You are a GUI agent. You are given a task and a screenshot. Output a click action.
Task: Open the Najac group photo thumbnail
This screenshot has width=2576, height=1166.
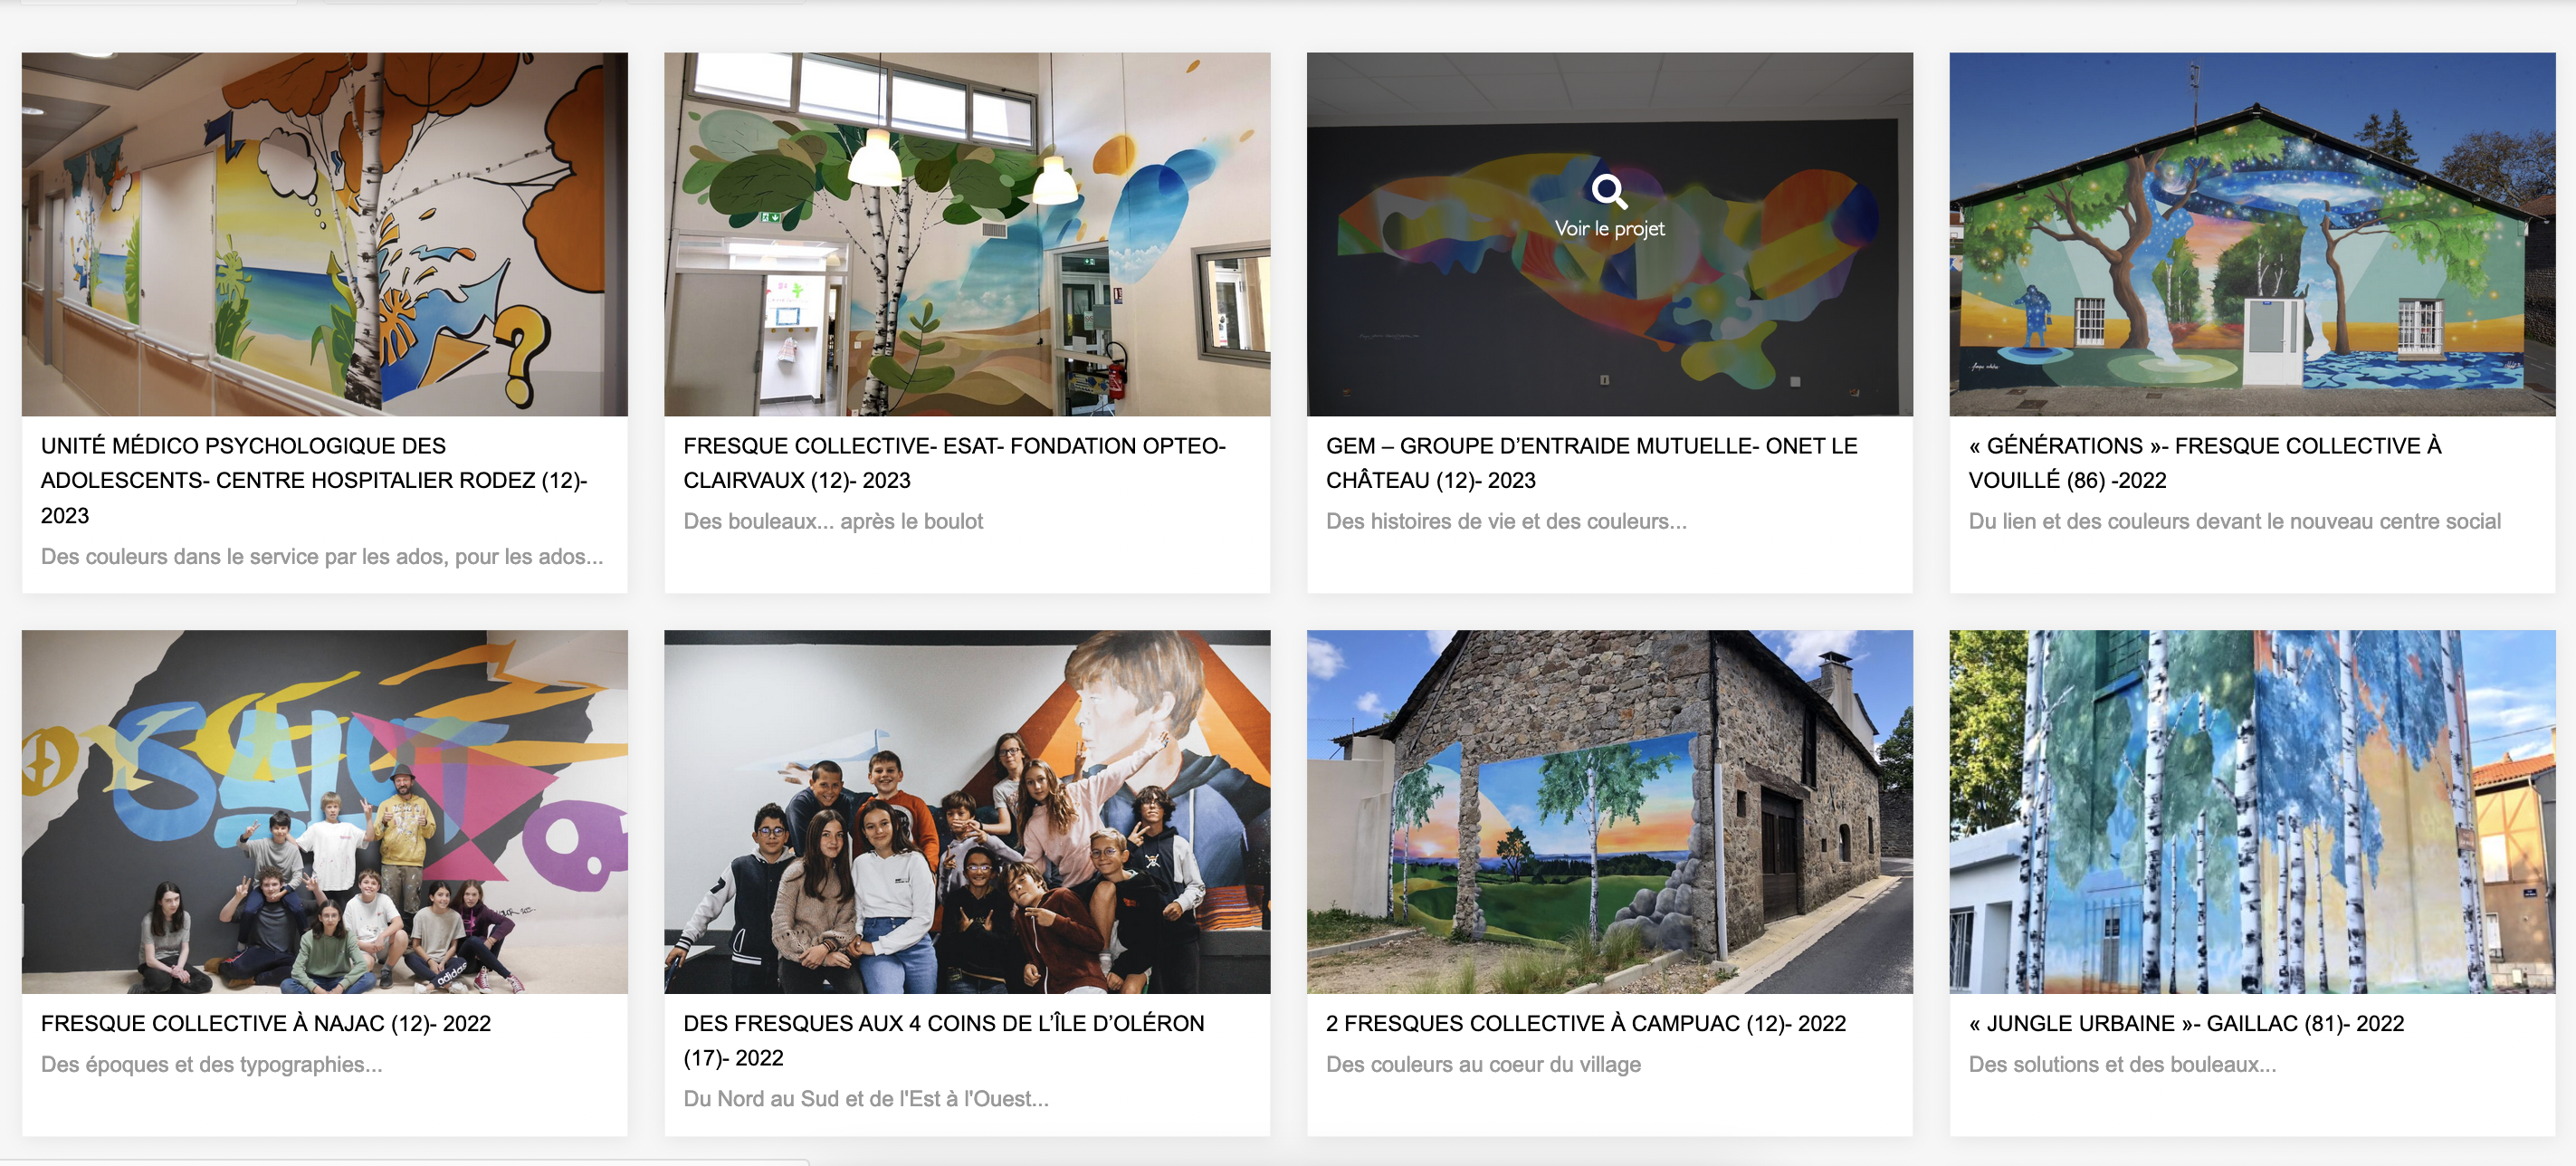(x=325, y=811)
